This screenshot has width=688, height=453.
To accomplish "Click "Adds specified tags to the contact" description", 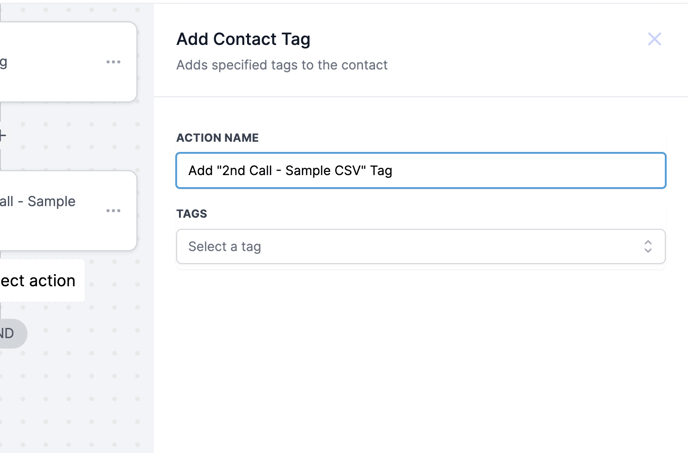I will 282,65.
